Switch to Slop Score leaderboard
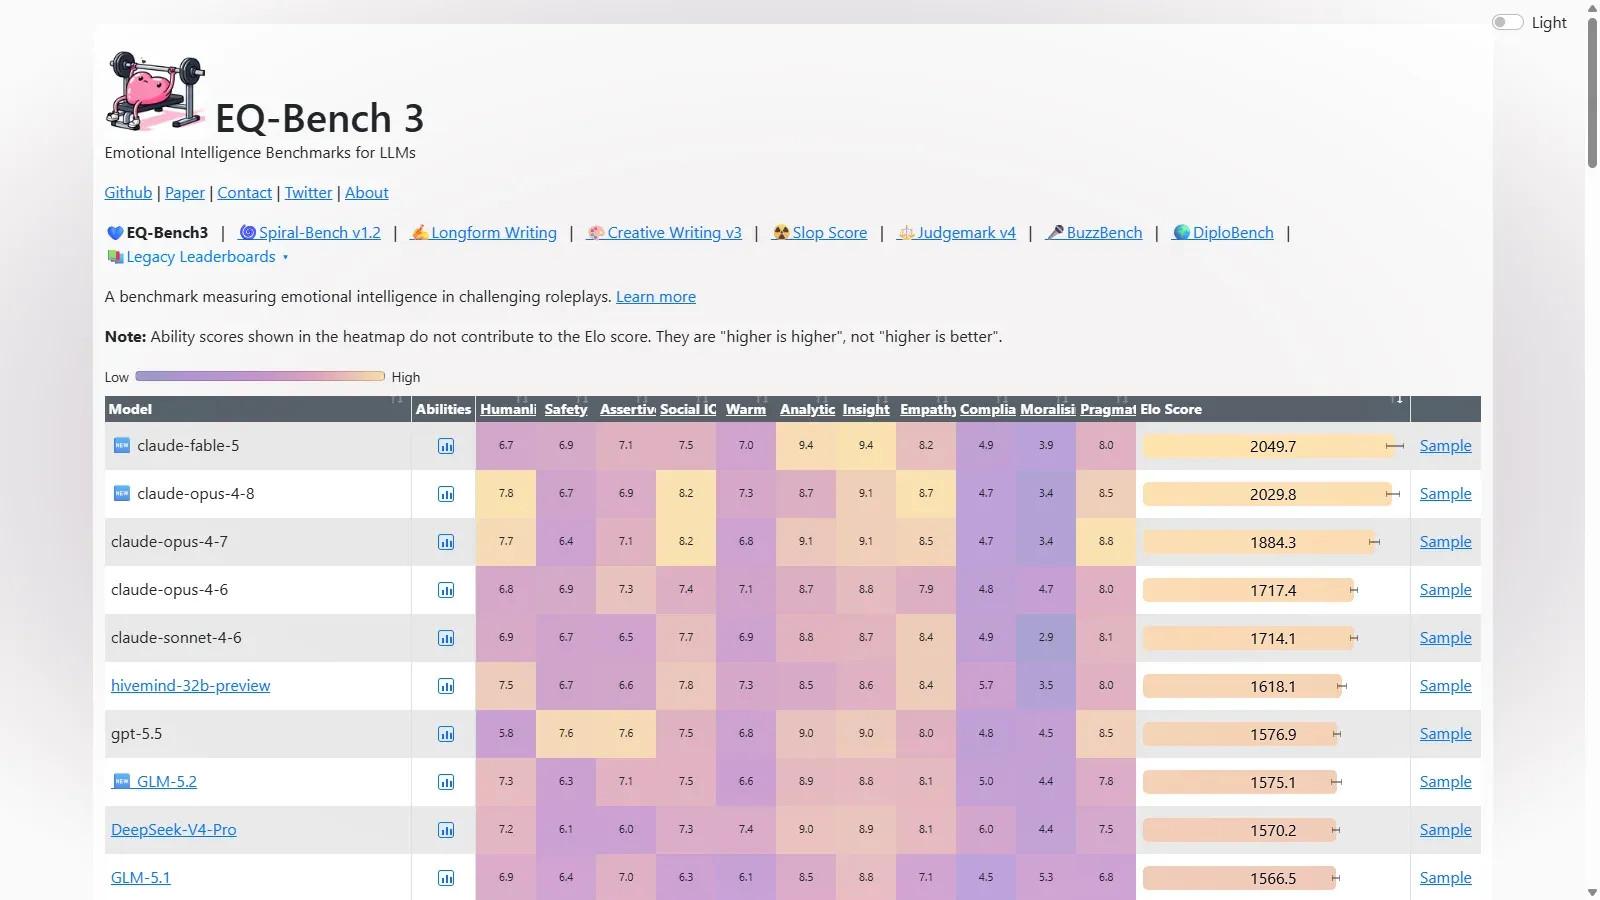 pyautogui.click(x=820, y=233)
